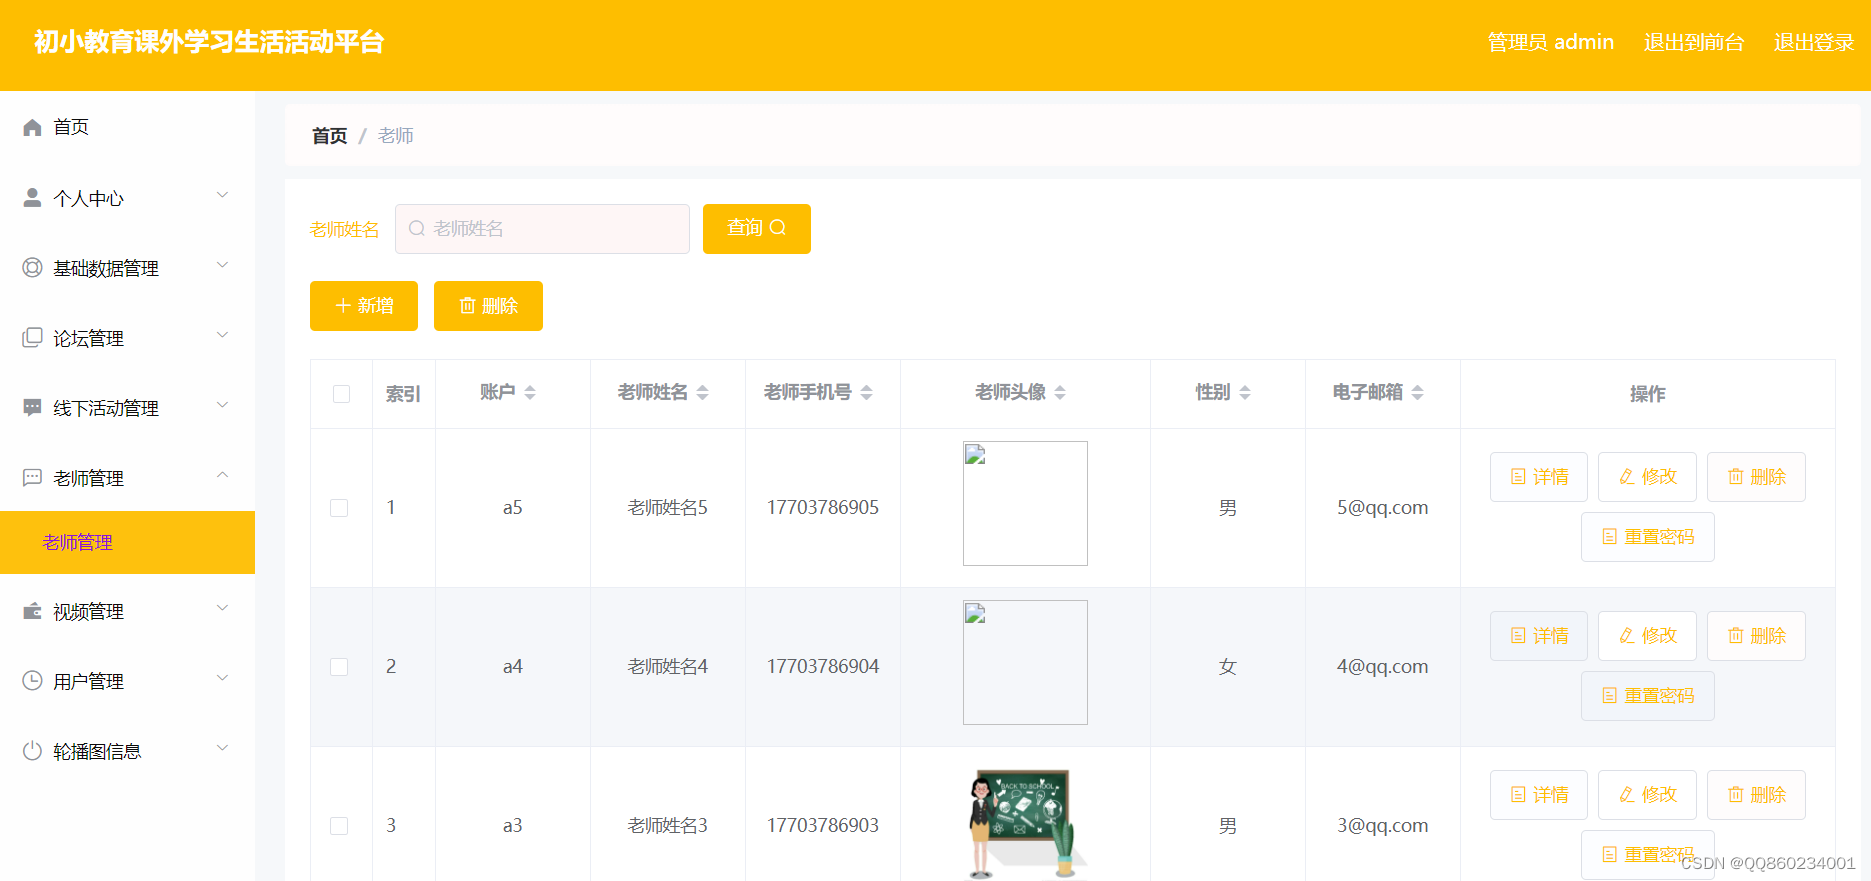This screenshot has height=881, width=1871.
Task: Click the broken avatar image for teacher a5
Action: point(1025,503)
